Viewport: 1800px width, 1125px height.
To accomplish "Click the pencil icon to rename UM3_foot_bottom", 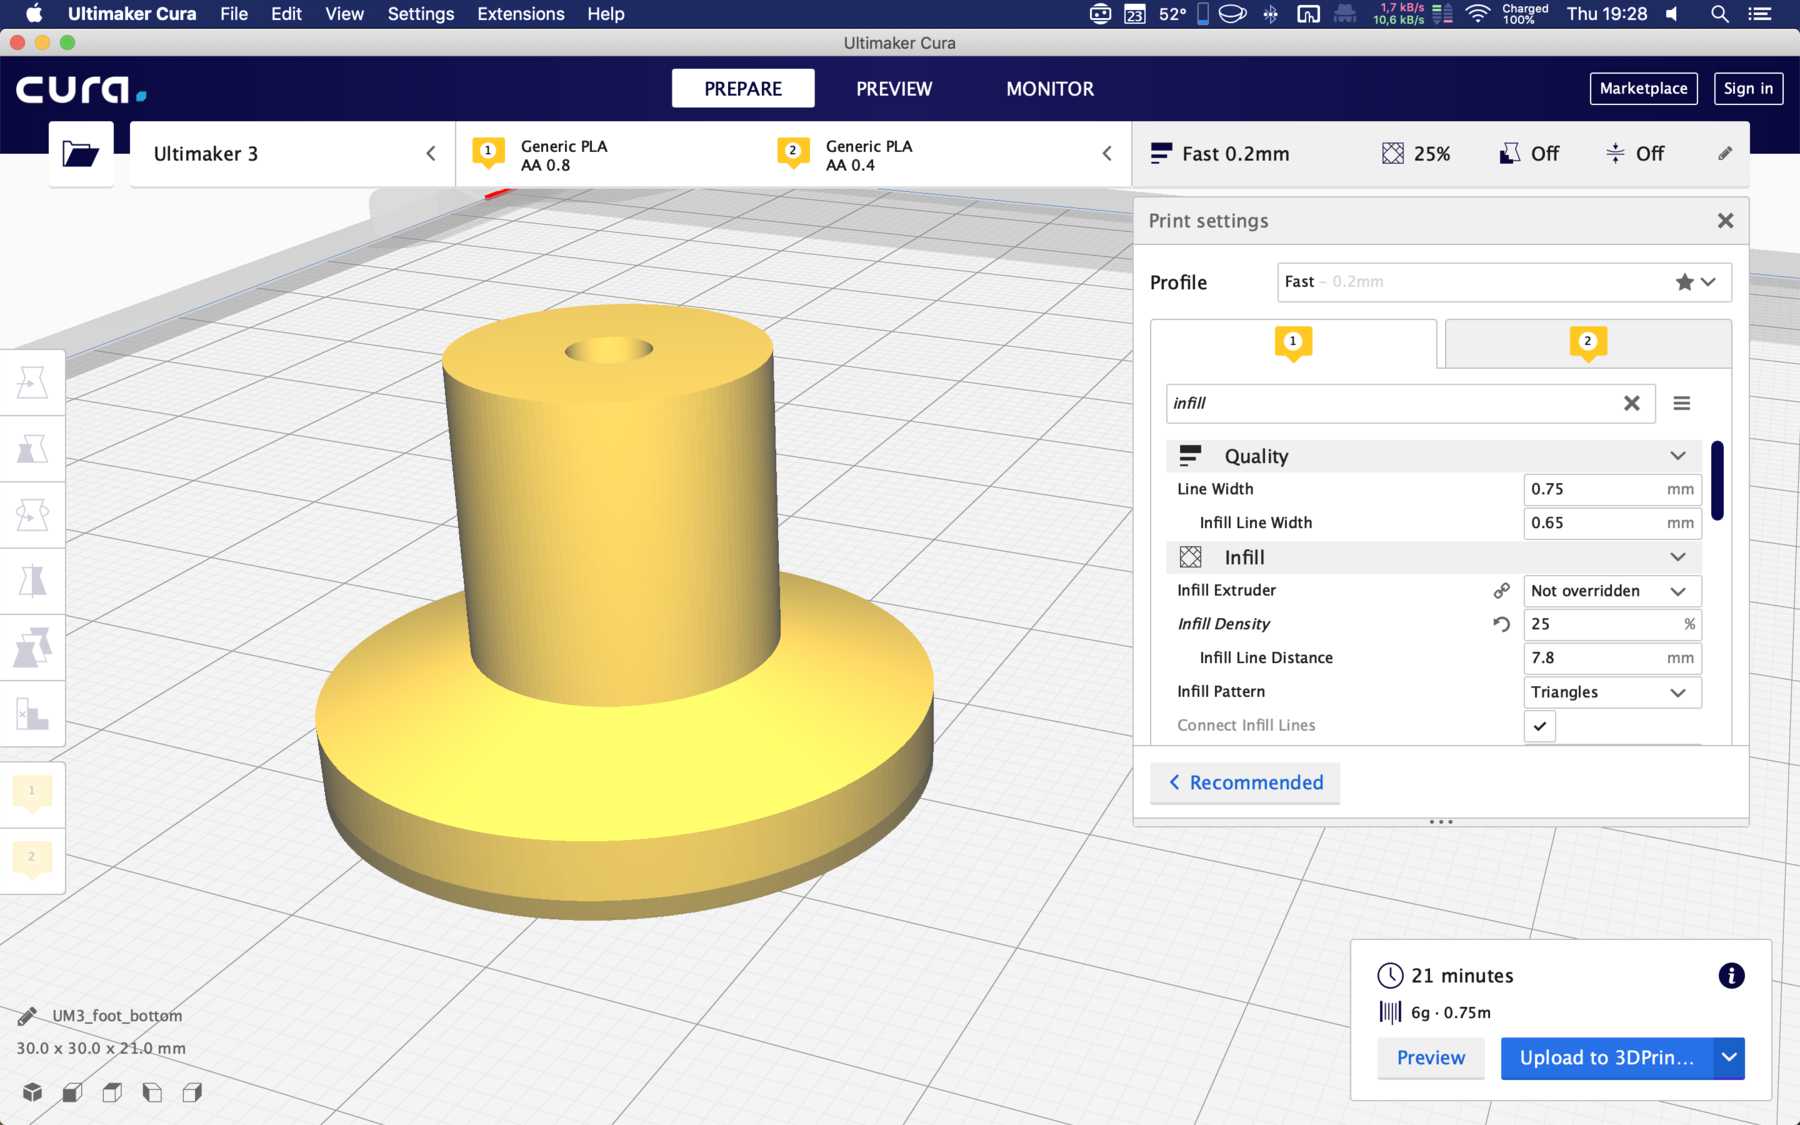I will point(27,1016).
